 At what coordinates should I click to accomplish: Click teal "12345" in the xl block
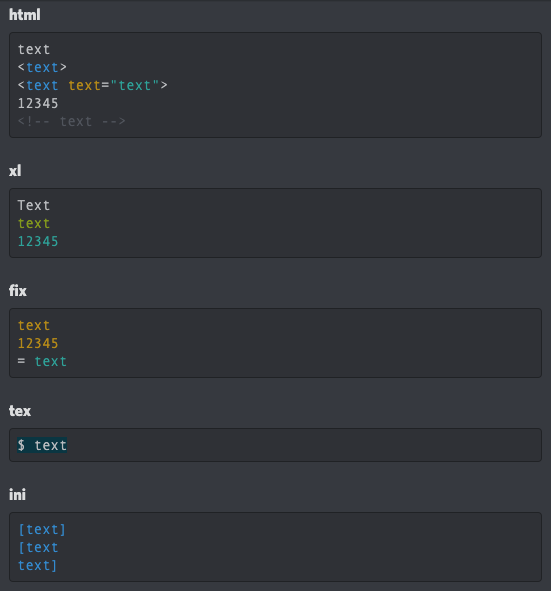pyautogui.click(x=38, y=241)
